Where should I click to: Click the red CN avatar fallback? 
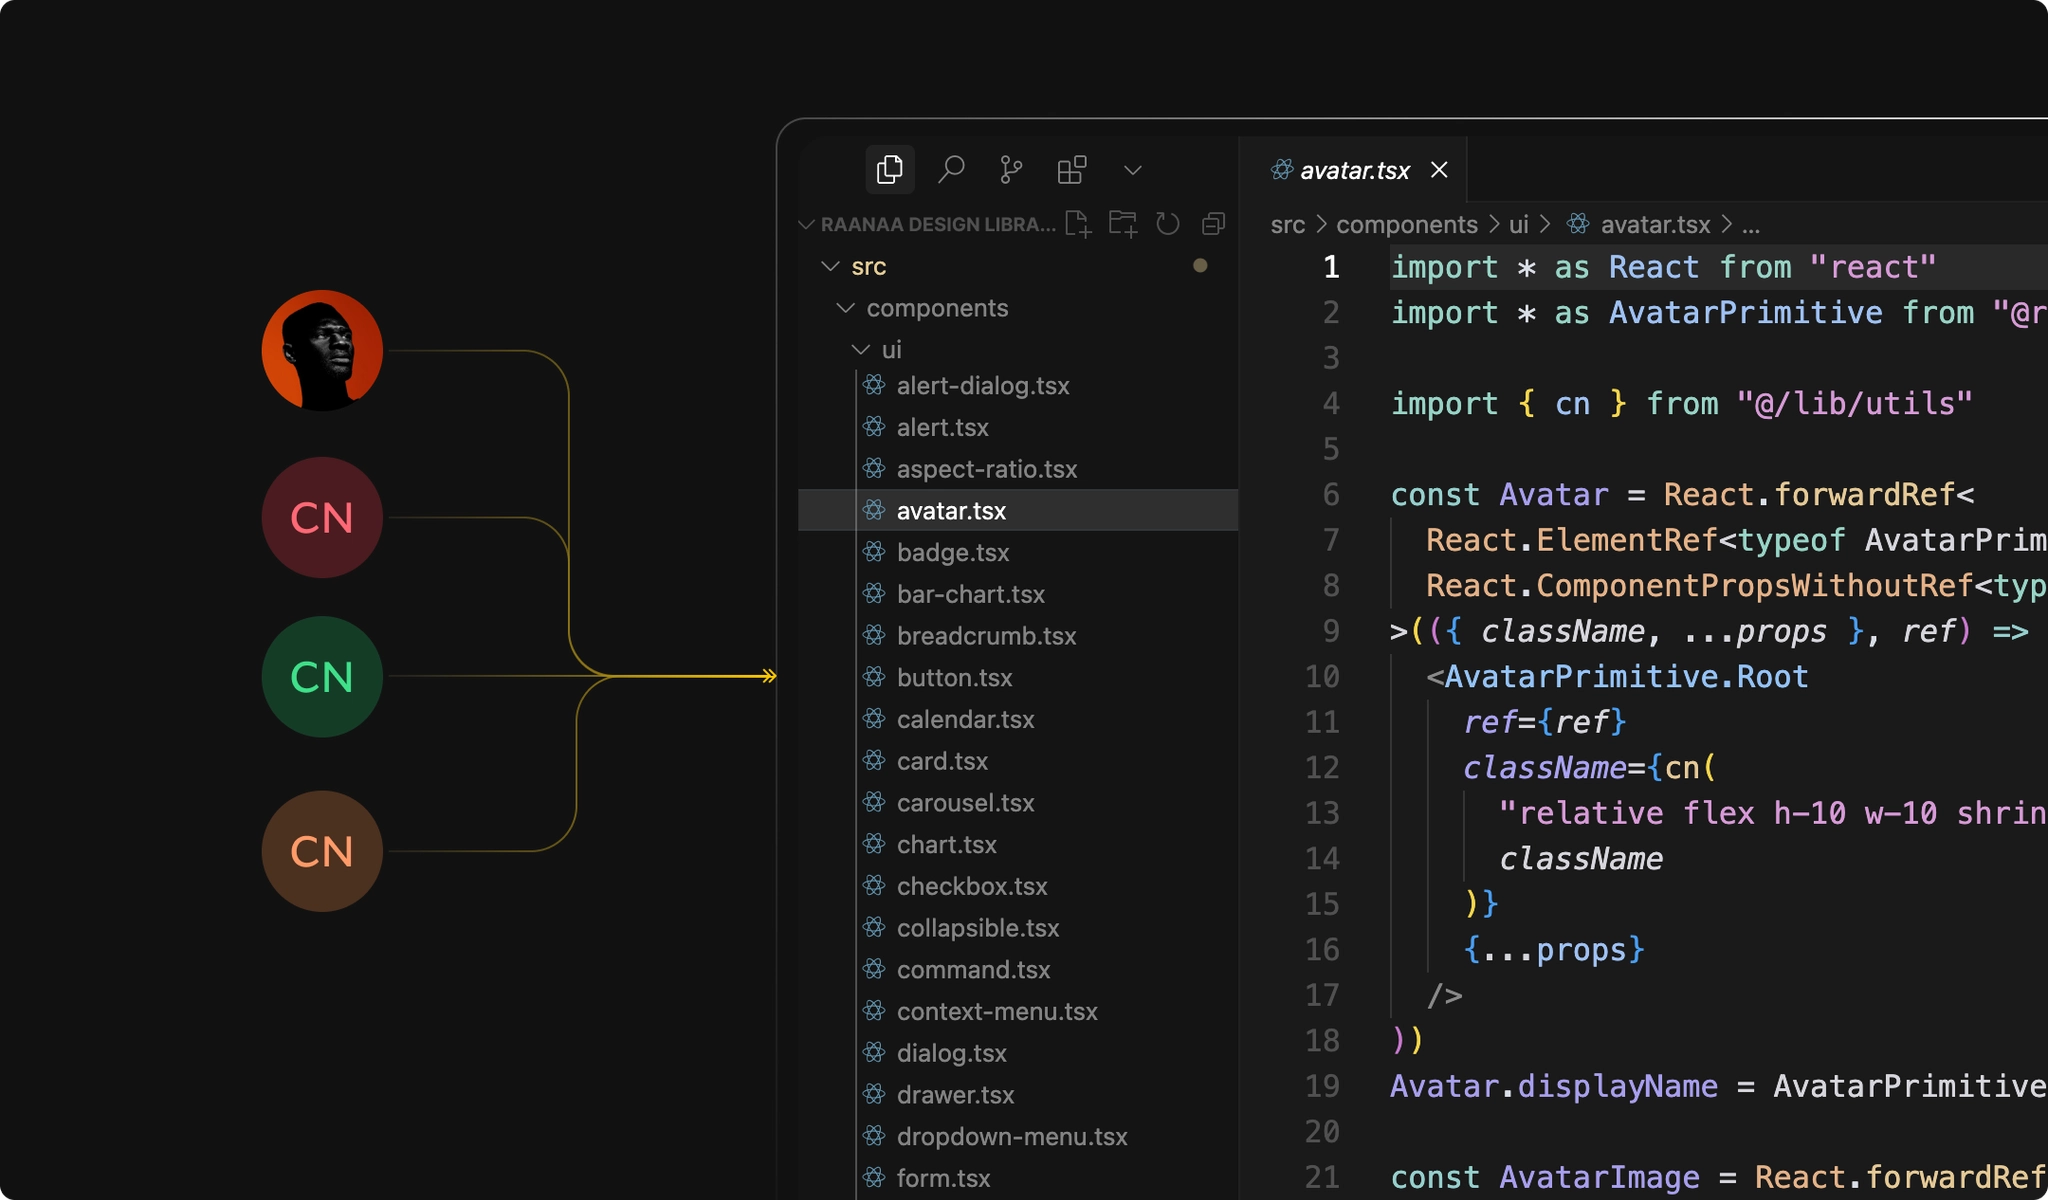pyautogui.click(x=322, y=518)
